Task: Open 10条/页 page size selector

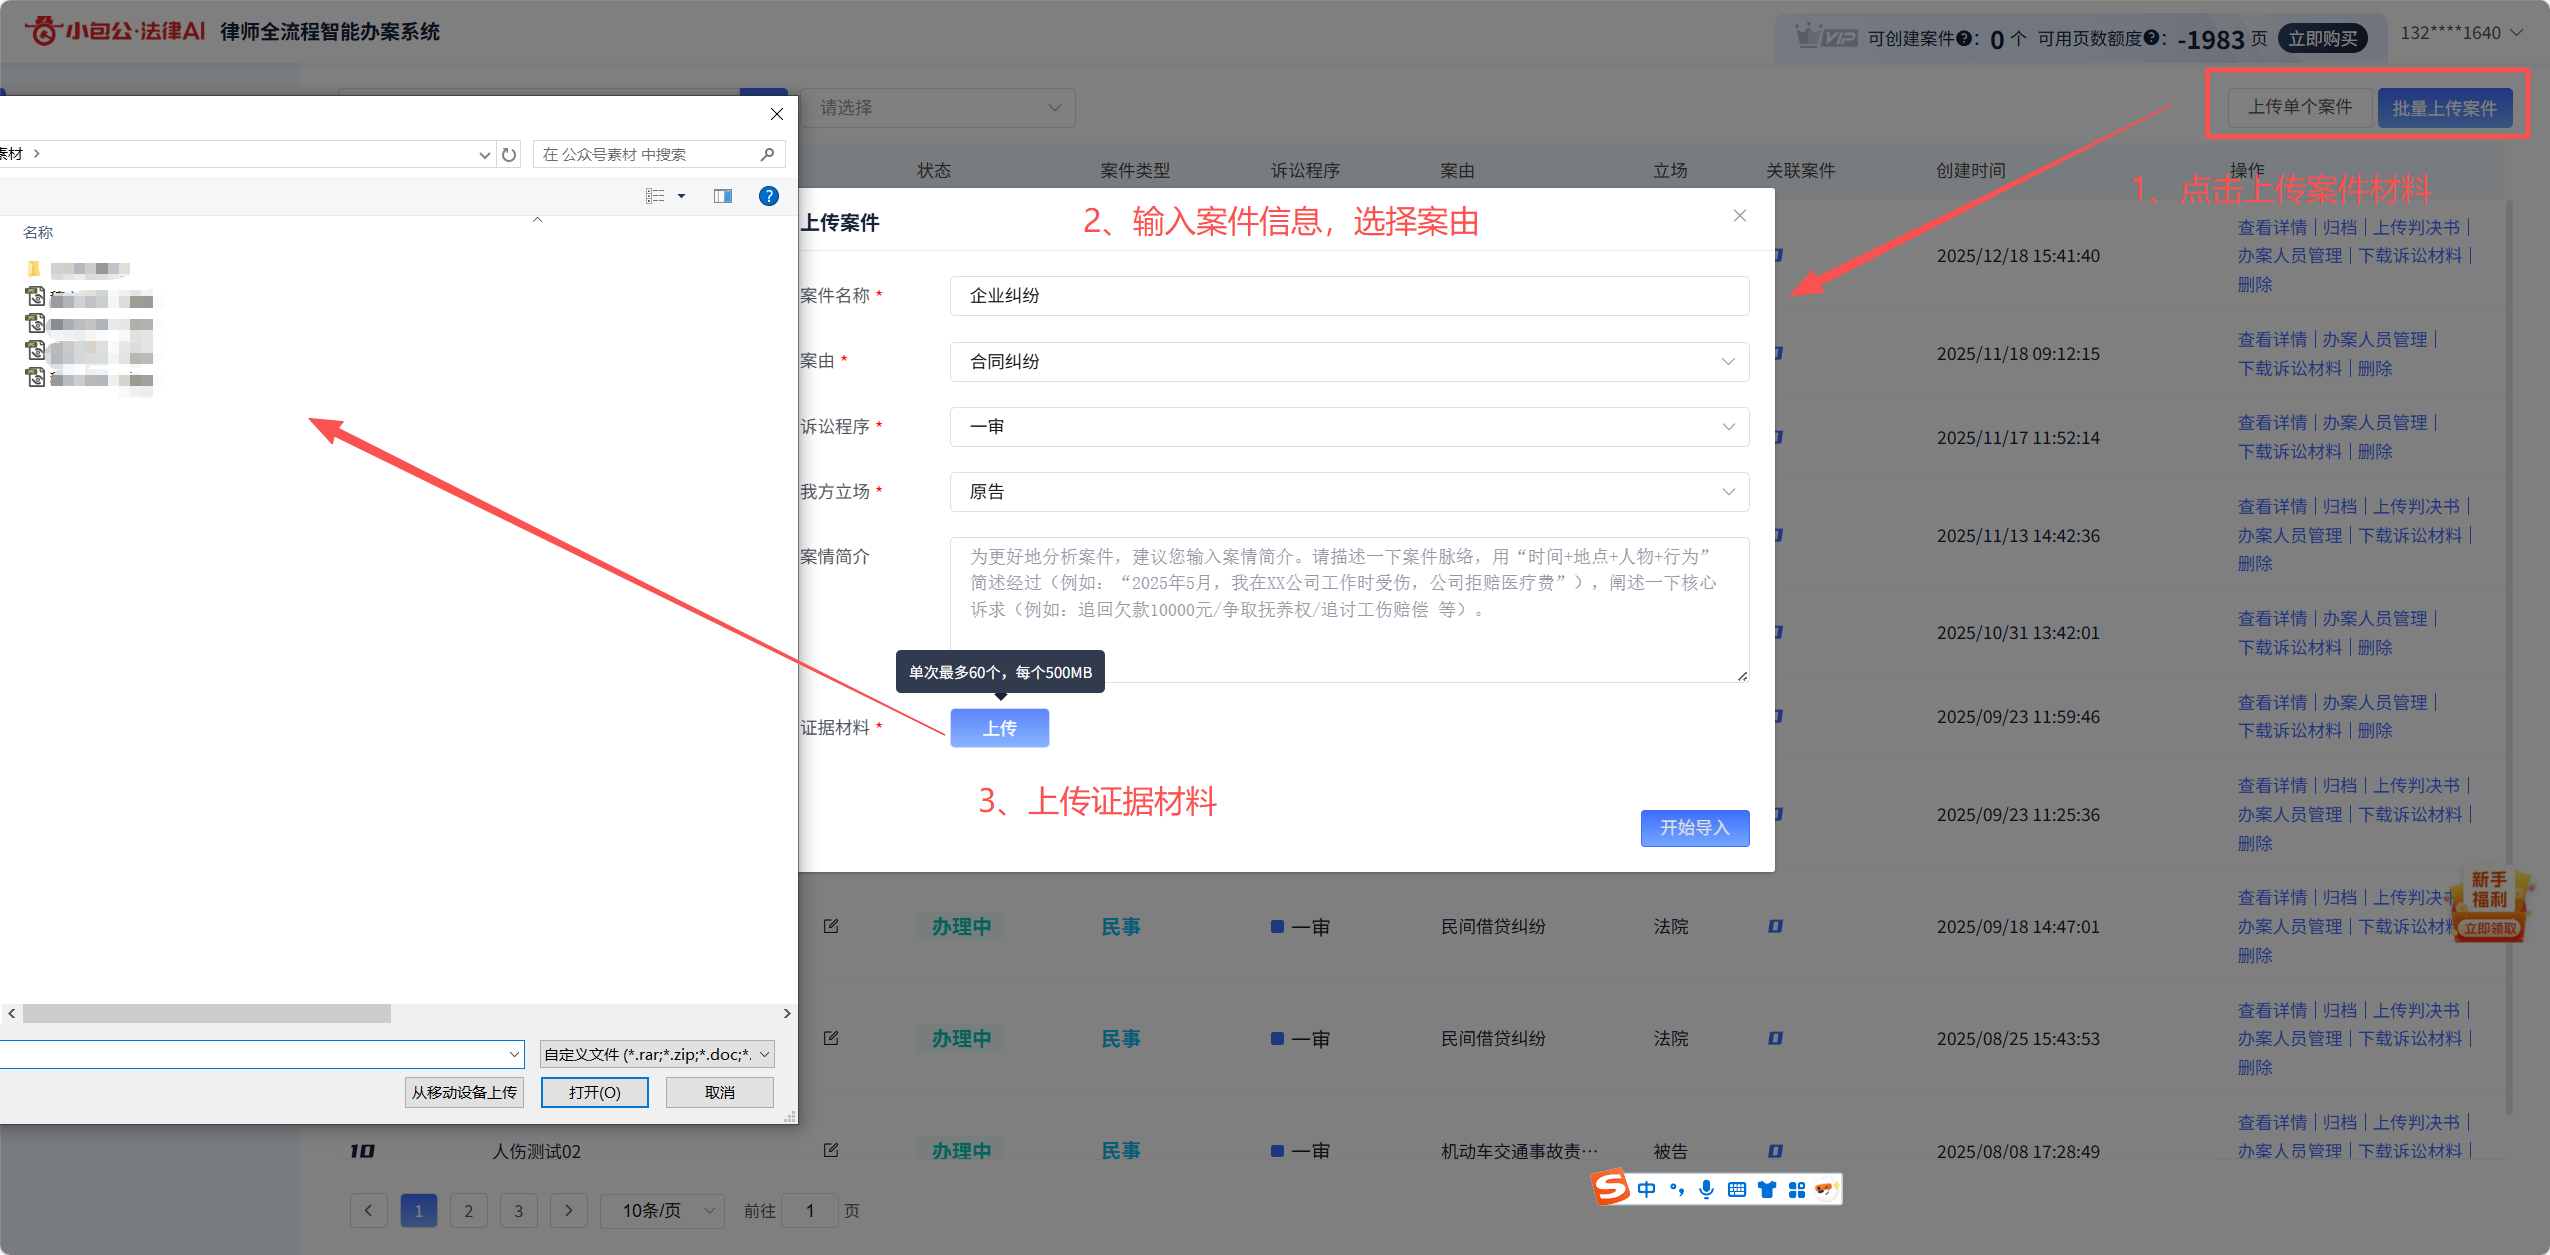Action: pyautogui.click(x=661, y=1210)
